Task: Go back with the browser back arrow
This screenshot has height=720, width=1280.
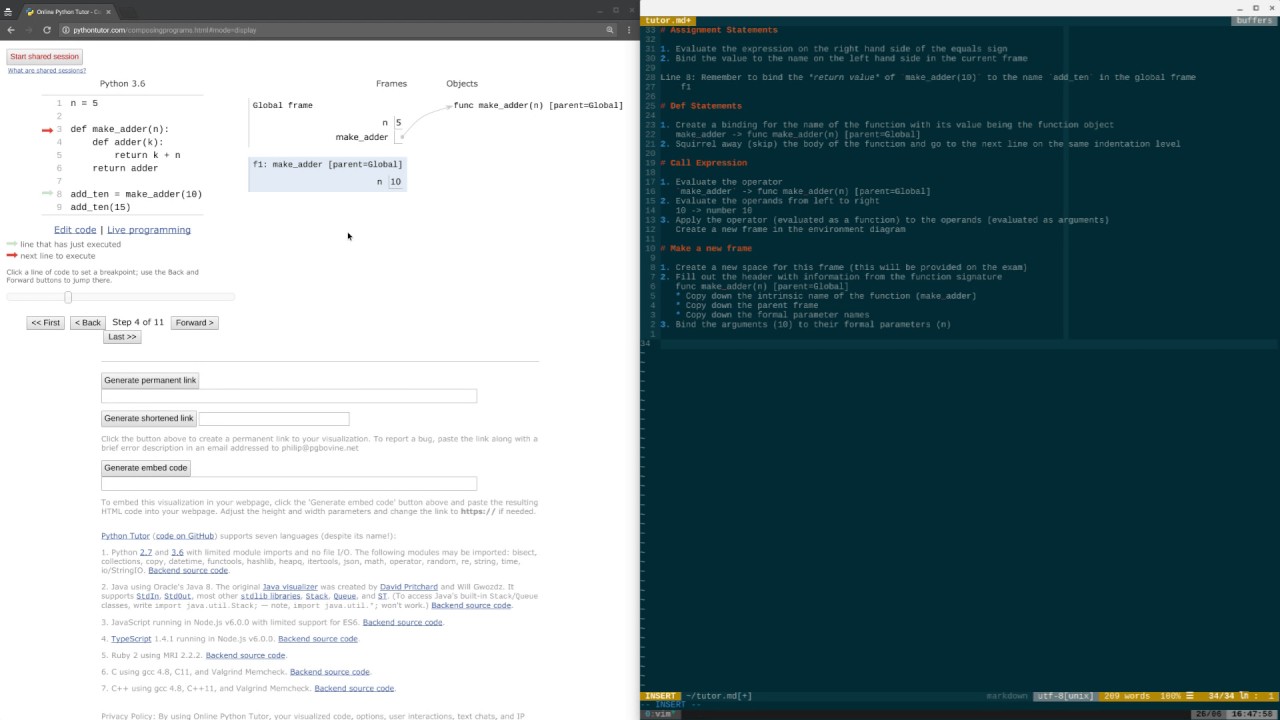Action: (11, 30)
